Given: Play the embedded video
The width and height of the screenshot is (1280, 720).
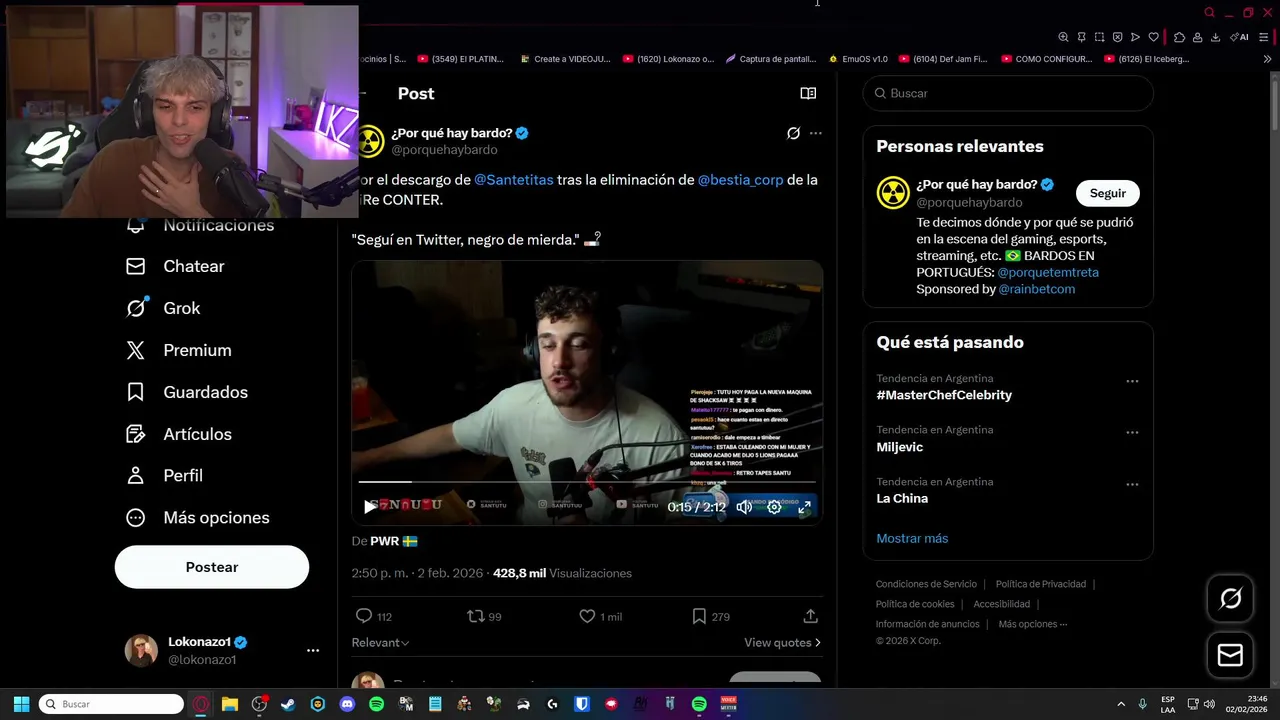Looking at the screenshot, I should click(x=370, y=507).
